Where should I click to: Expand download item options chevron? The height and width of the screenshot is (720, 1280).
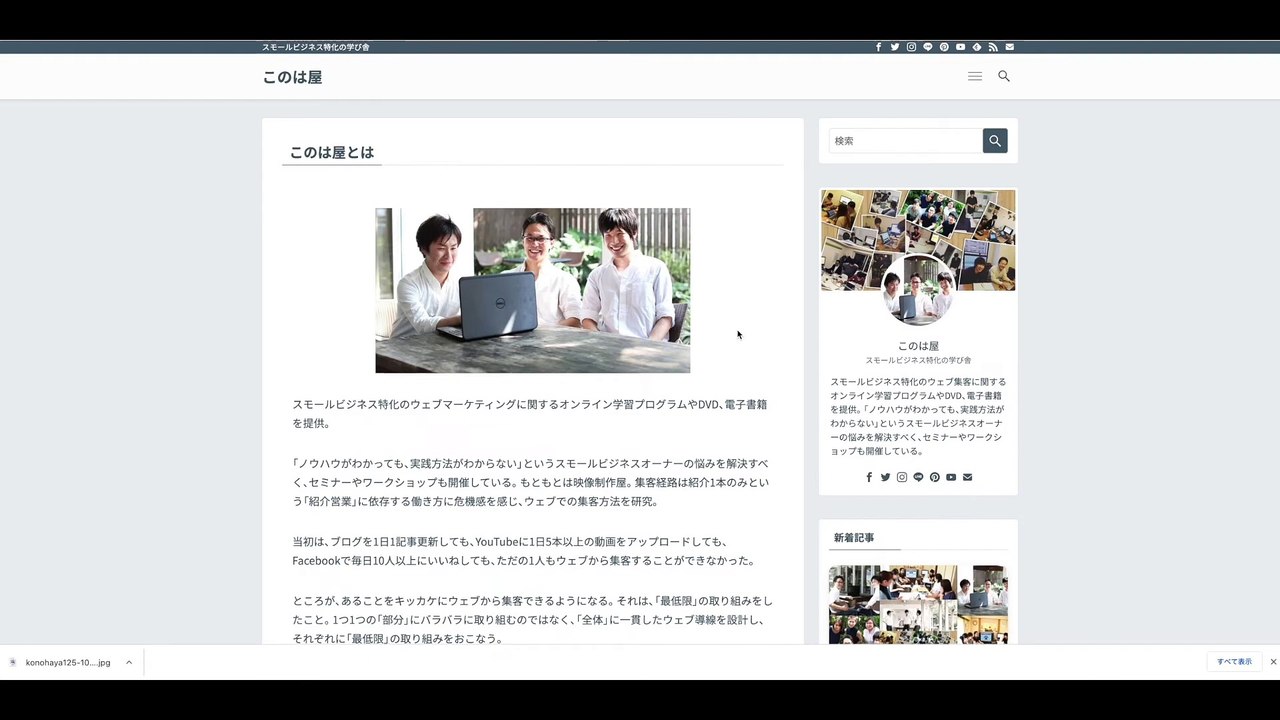point(129,662)
